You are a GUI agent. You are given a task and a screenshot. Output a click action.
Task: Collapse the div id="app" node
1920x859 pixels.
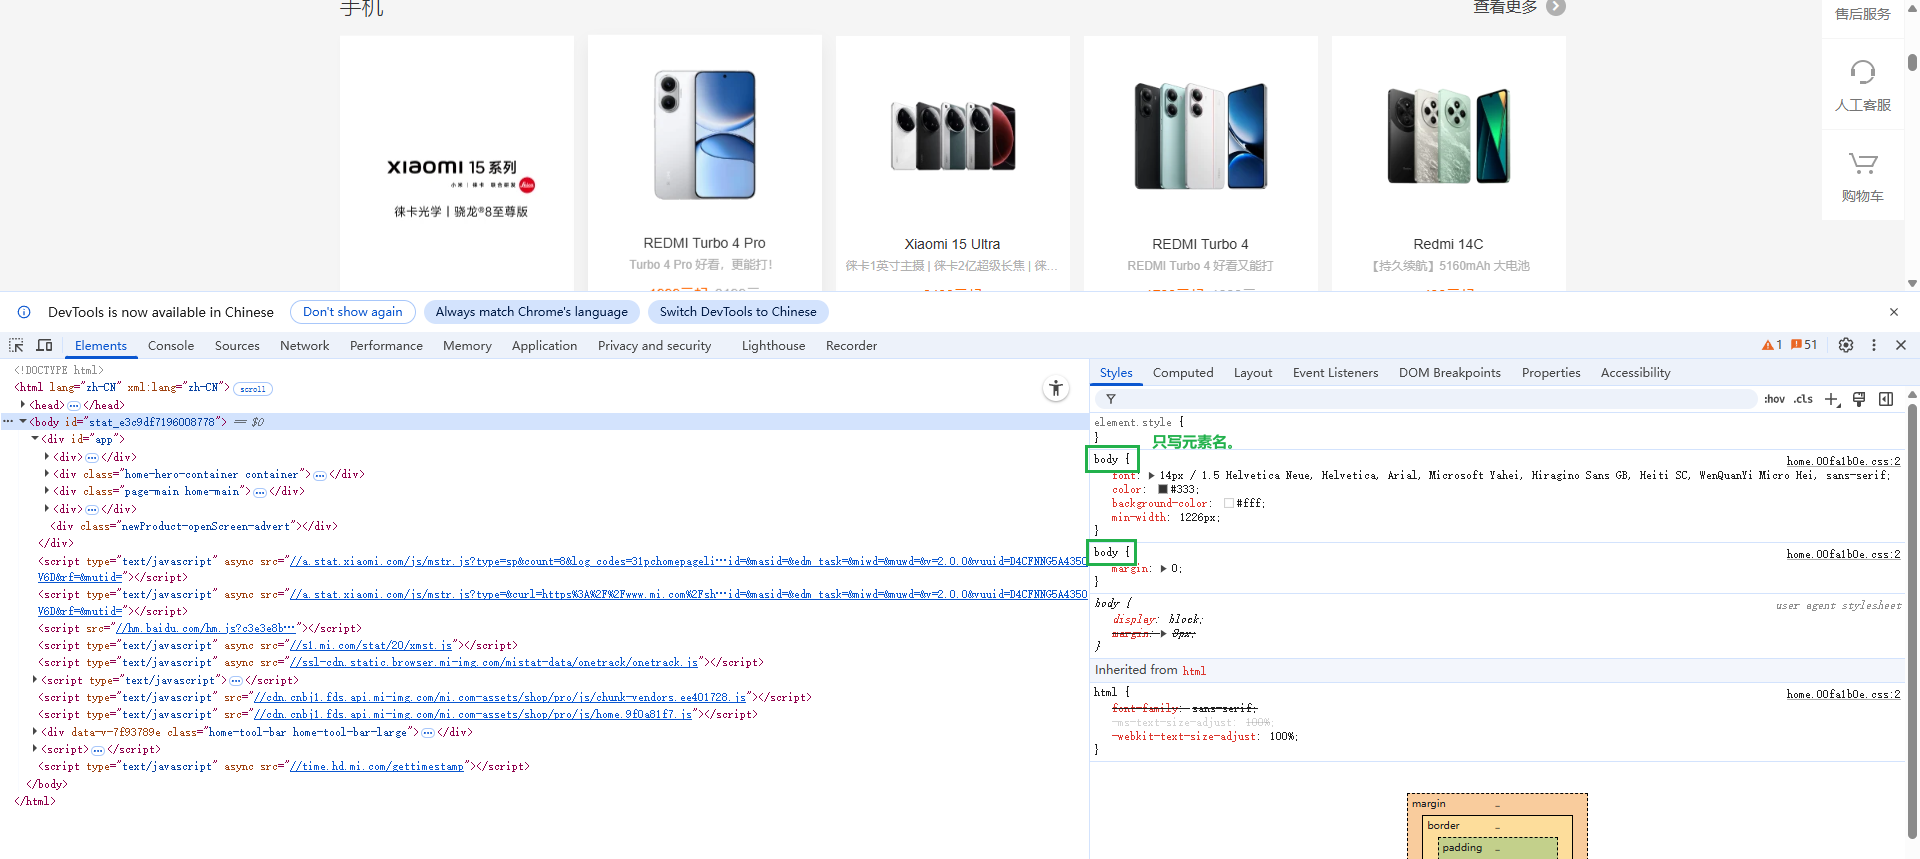click(35, 438)
